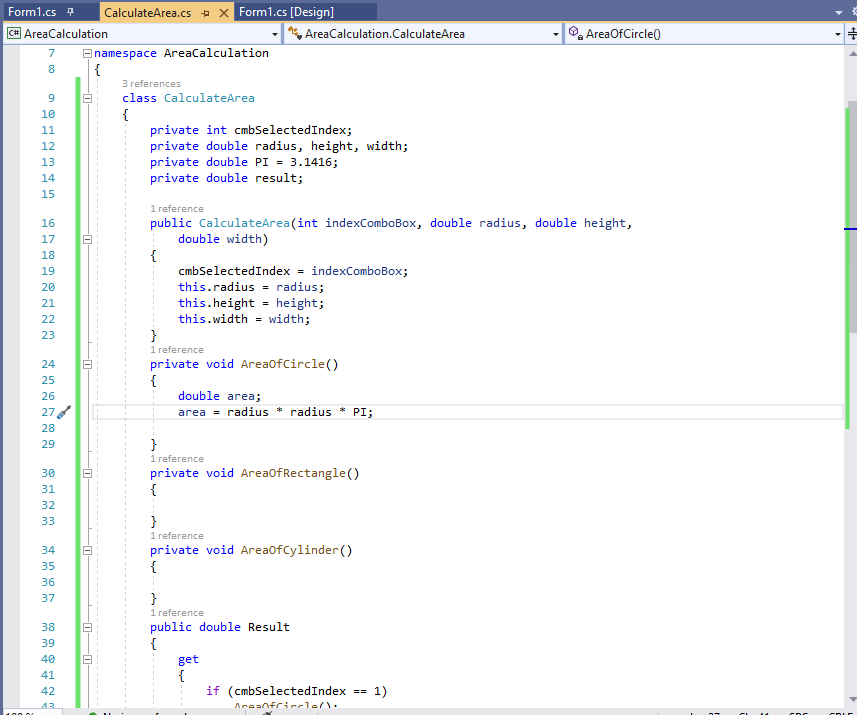Click the method icon beside AreaOfCircle()

point(576,33)
